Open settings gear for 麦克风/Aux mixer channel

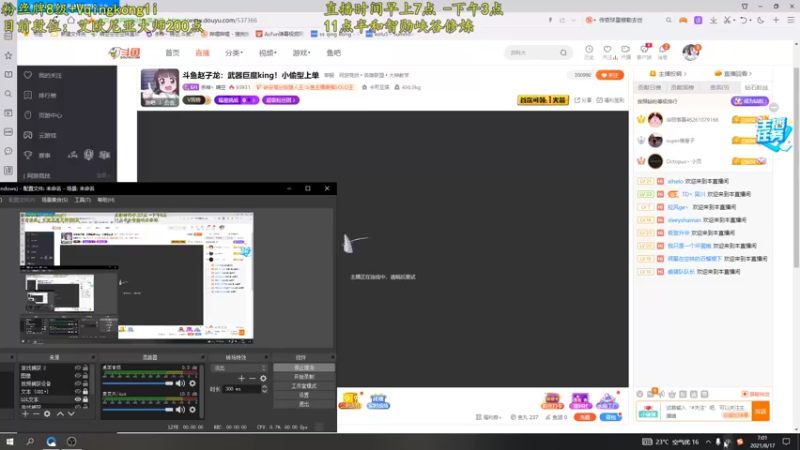[x=192, y=409]
